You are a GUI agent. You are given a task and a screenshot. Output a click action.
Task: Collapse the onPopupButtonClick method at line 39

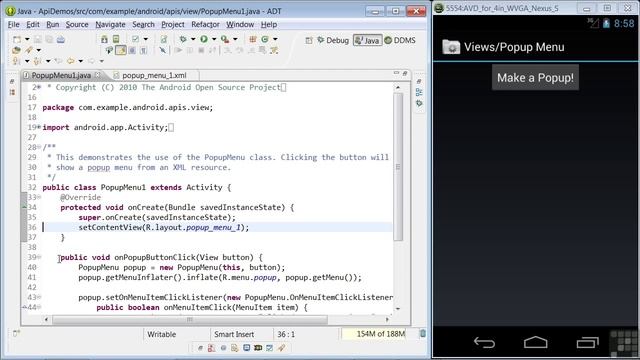tap(39, 257)
